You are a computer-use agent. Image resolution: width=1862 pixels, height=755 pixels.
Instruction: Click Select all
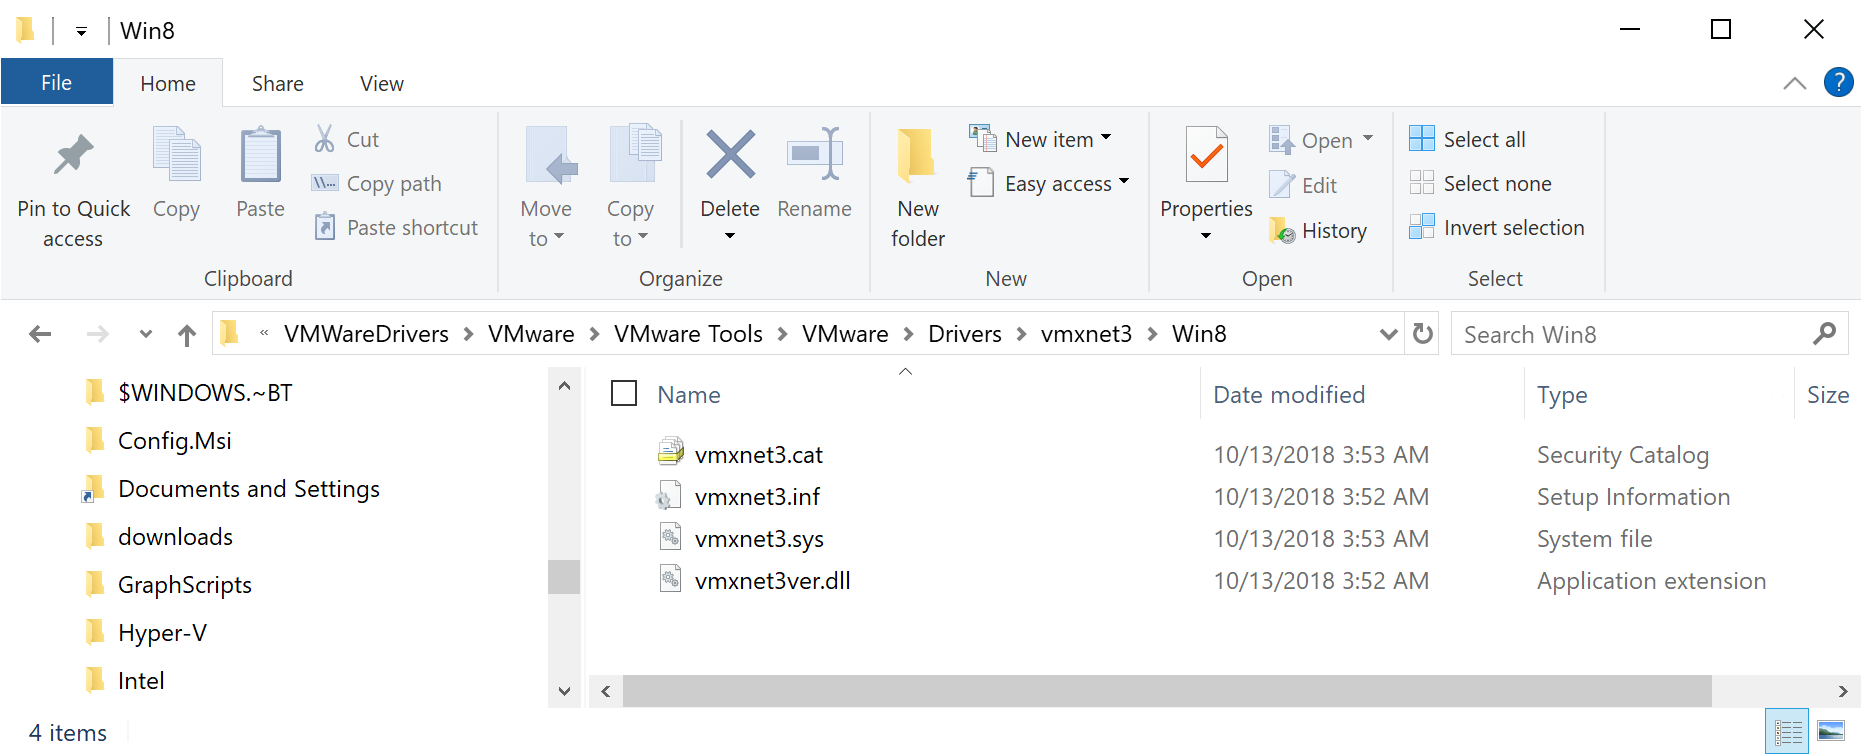pos(1467,139)
